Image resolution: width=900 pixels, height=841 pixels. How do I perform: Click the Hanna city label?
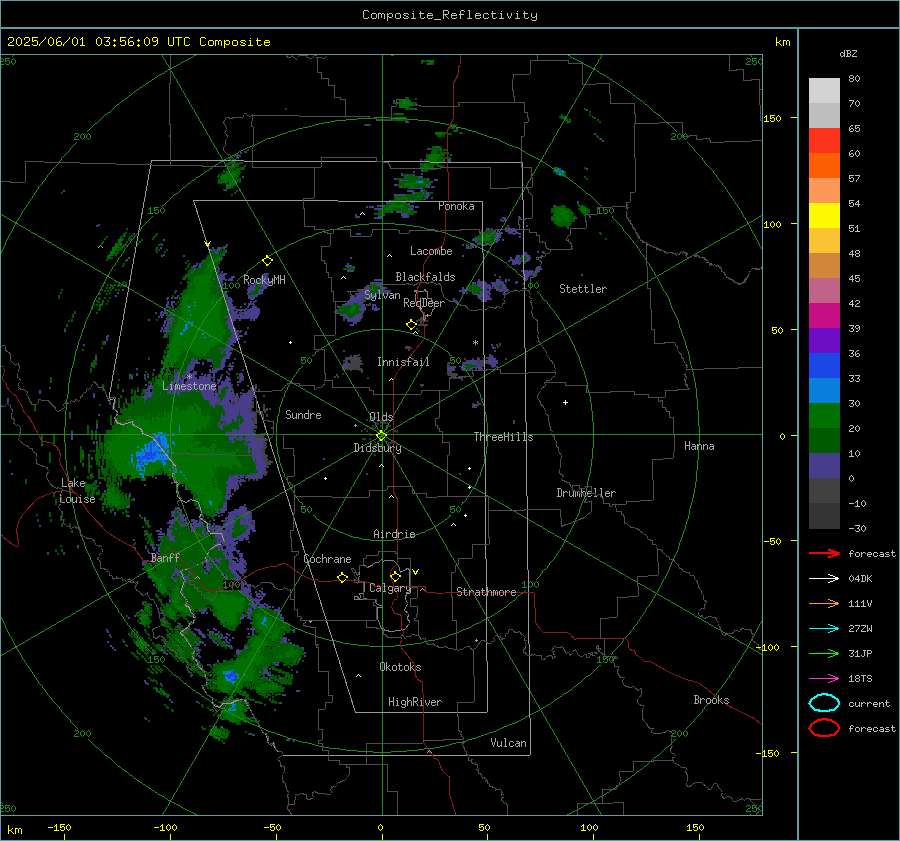pyautogui.click(x=699, y=446)
